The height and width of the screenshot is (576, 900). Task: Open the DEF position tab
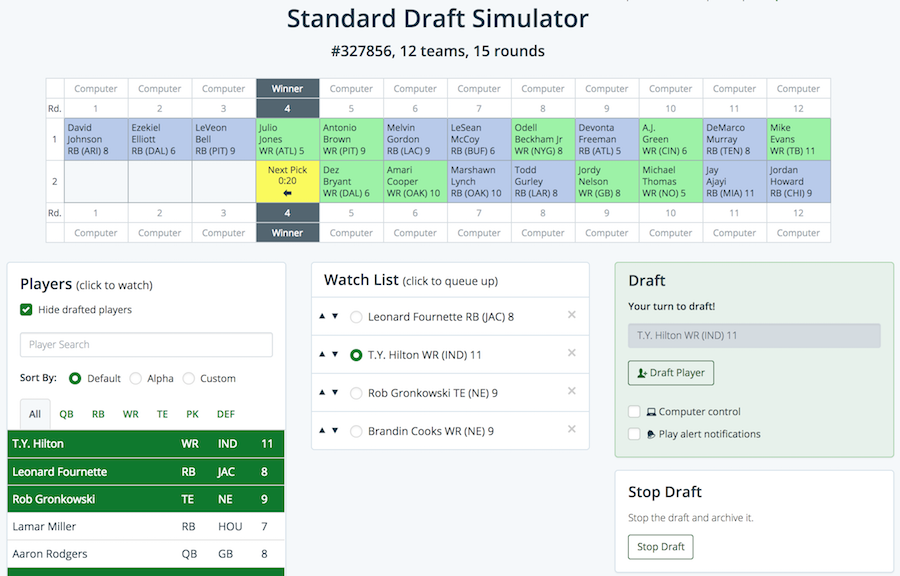(226, 414)
